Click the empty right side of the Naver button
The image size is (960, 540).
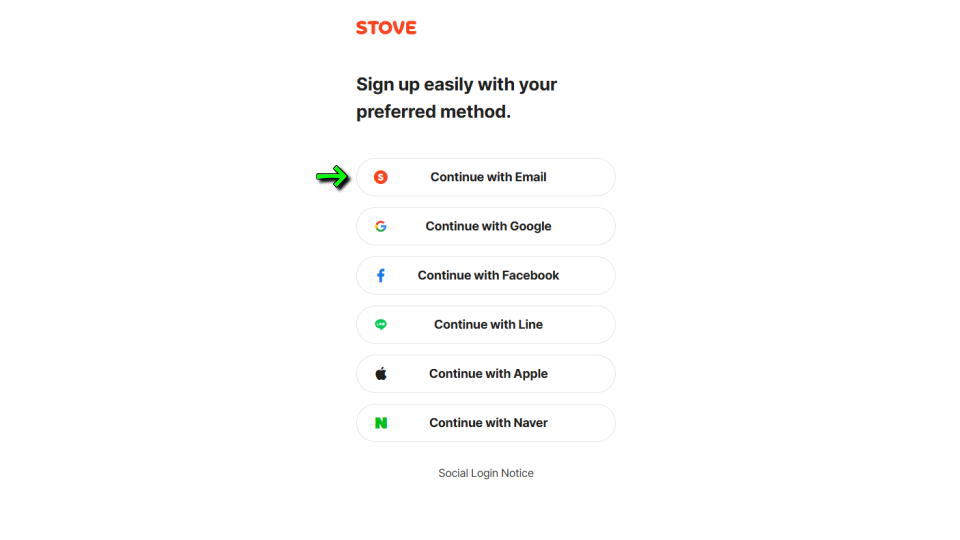click(x=585, y=423)
